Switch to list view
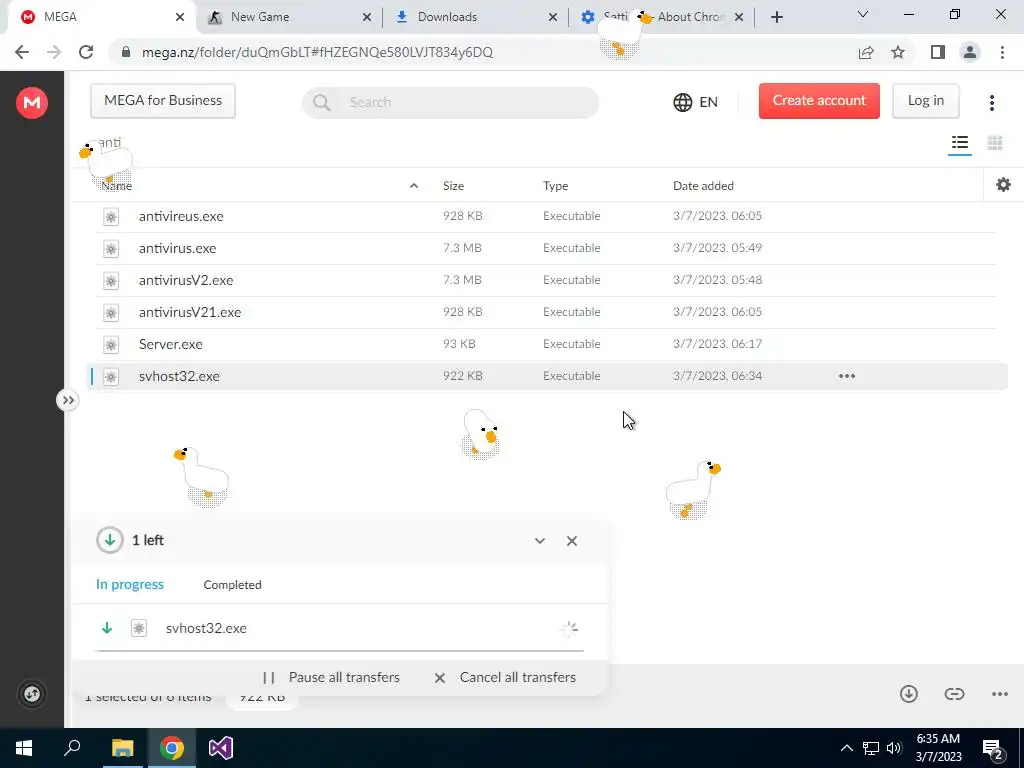This screenshot has width=1024, height=768. coord(959,142)
